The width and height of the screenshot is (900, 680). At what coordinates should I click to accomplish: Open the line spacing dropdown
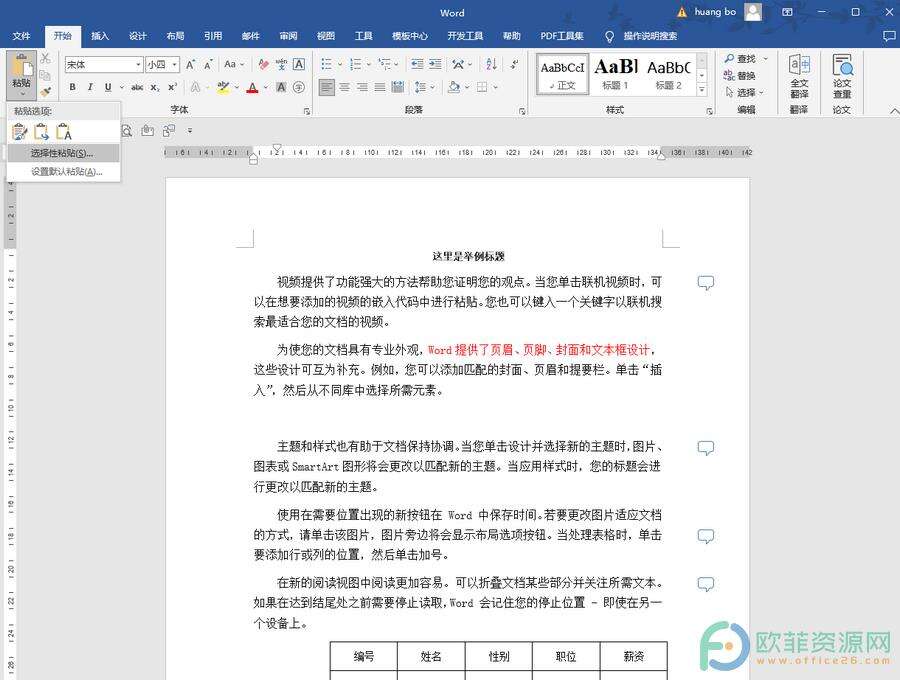(x=425, y=87)
